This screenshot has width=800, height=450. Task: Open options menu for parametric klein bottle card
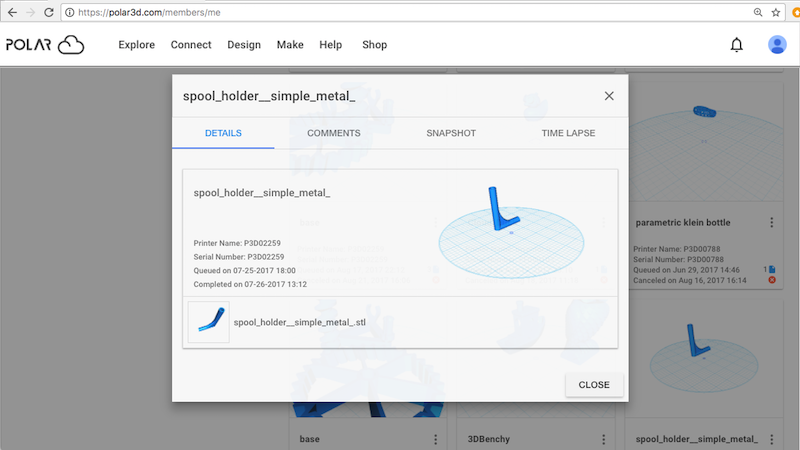point(771,222)
